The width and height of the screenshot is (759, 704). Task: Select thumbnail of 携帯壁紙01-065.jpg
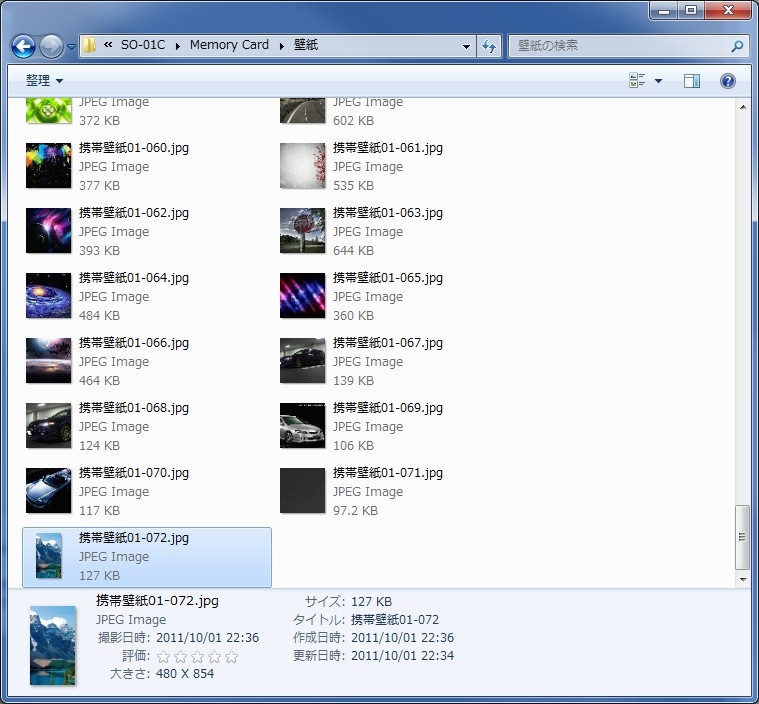point(303,295)
